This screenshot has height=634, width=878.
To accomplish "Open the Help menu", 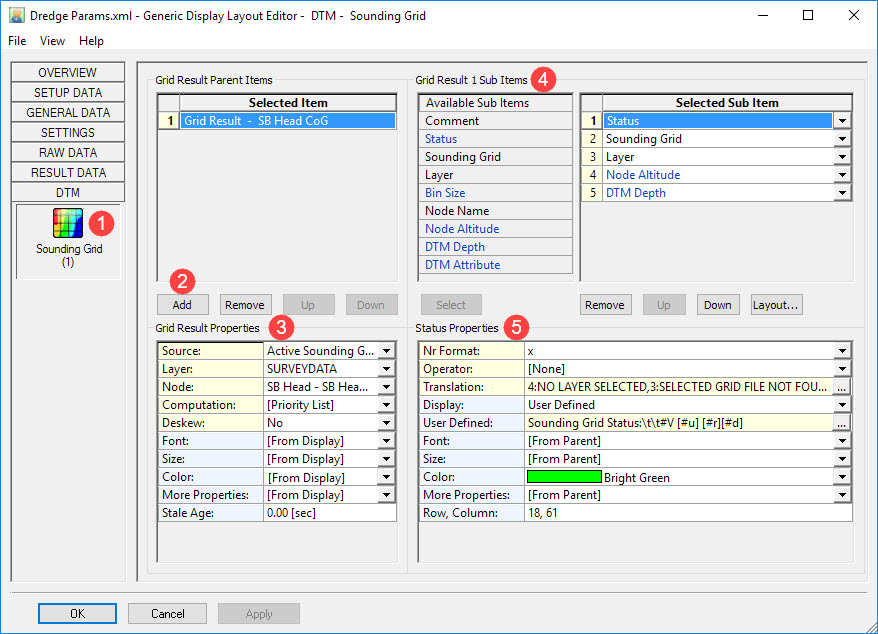I will [x=91, y=41].
